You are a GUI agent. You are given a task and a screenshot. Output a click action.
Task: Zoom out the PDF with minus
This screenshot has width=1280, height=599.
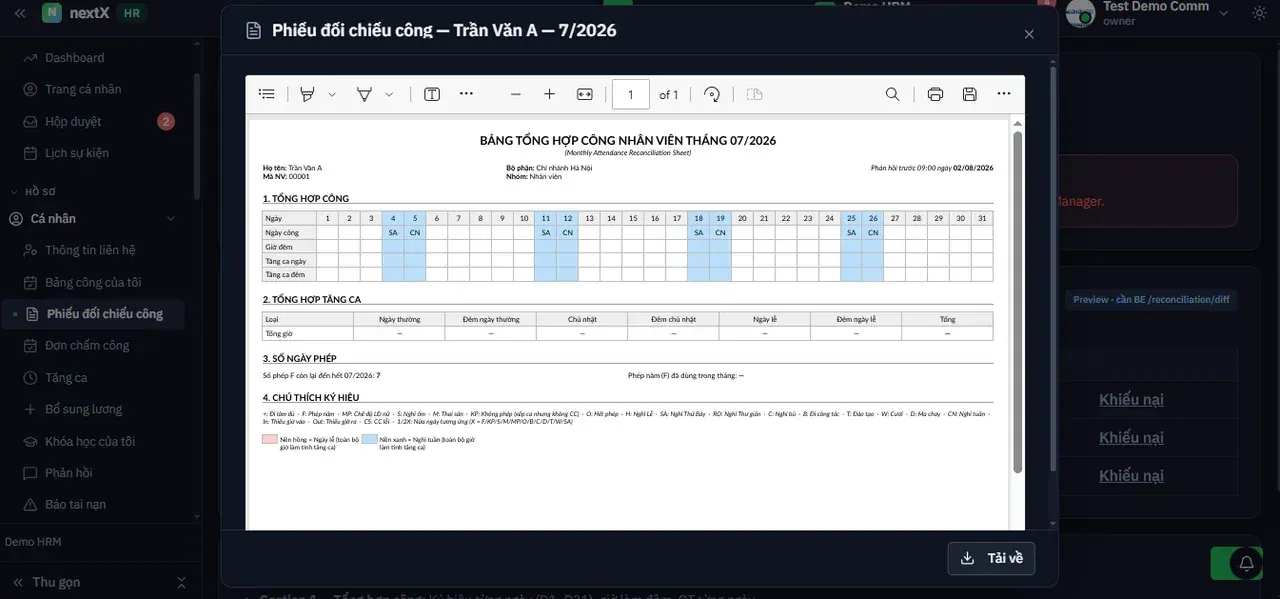(516, 94)
